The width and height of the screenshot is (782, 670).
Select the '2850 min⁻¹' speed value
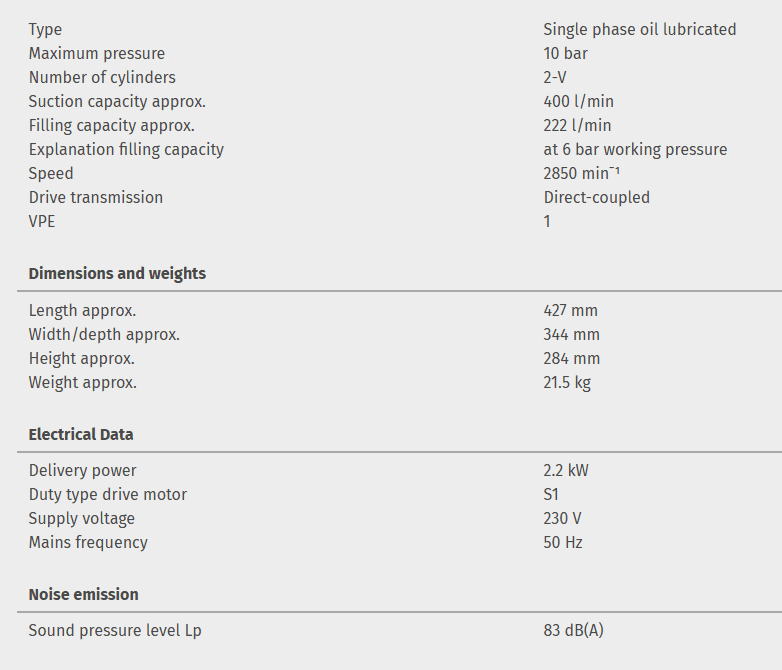click(581, 173)
